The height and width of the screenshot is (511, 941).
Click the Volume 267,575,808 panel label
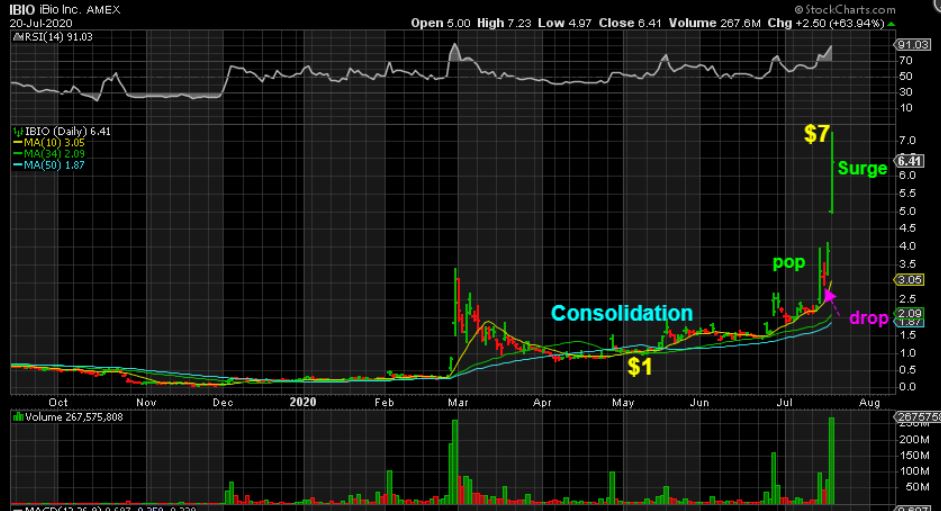[74, 417]
